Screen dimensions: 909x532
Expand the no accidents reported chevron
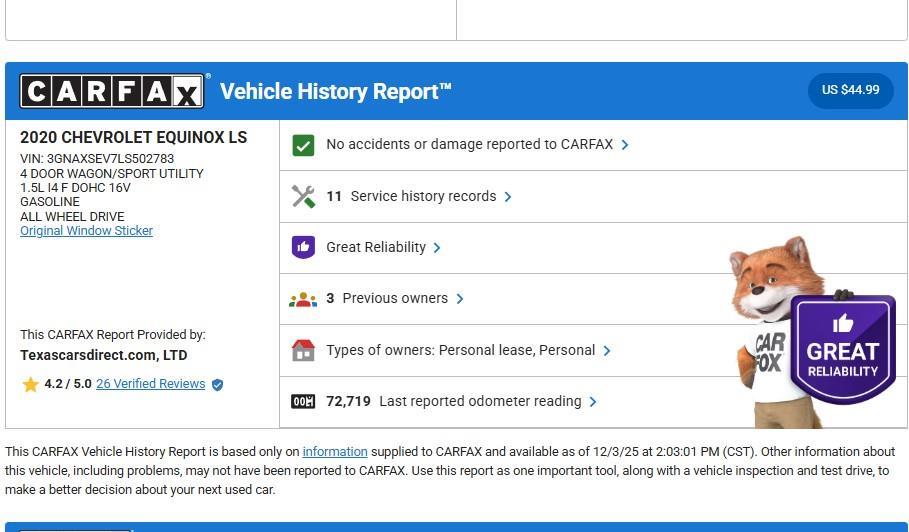coord(625,145)
